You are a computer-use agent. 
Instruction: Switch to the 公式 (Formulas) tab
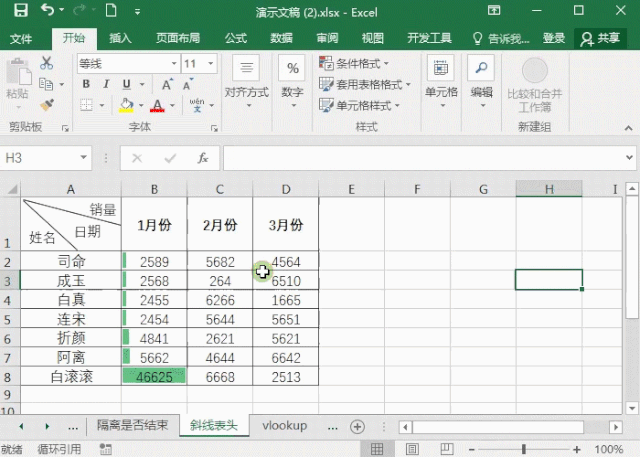coord(236,39)
